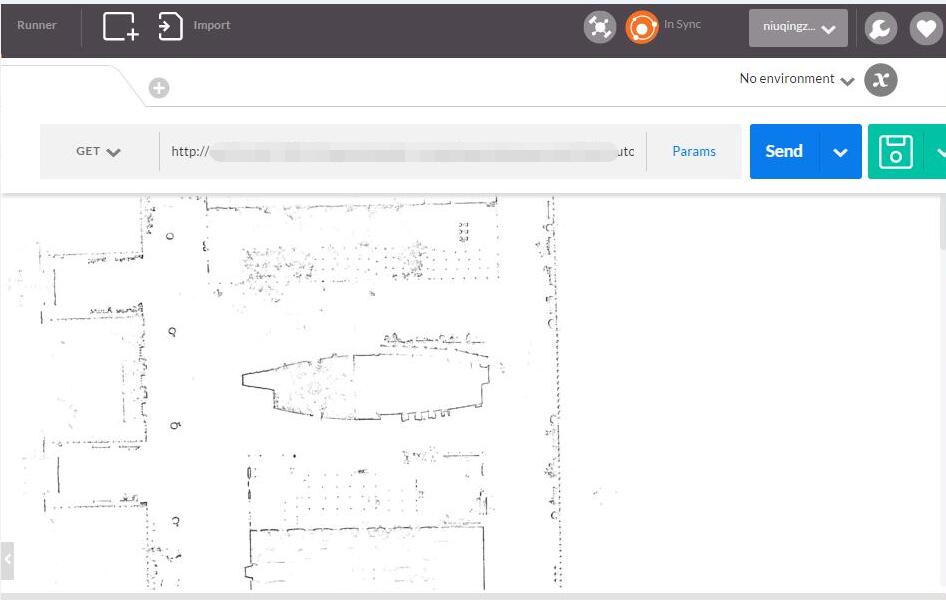The image size is (946, 600).
Task: Open the No environment dropdown
Action: 796,79
